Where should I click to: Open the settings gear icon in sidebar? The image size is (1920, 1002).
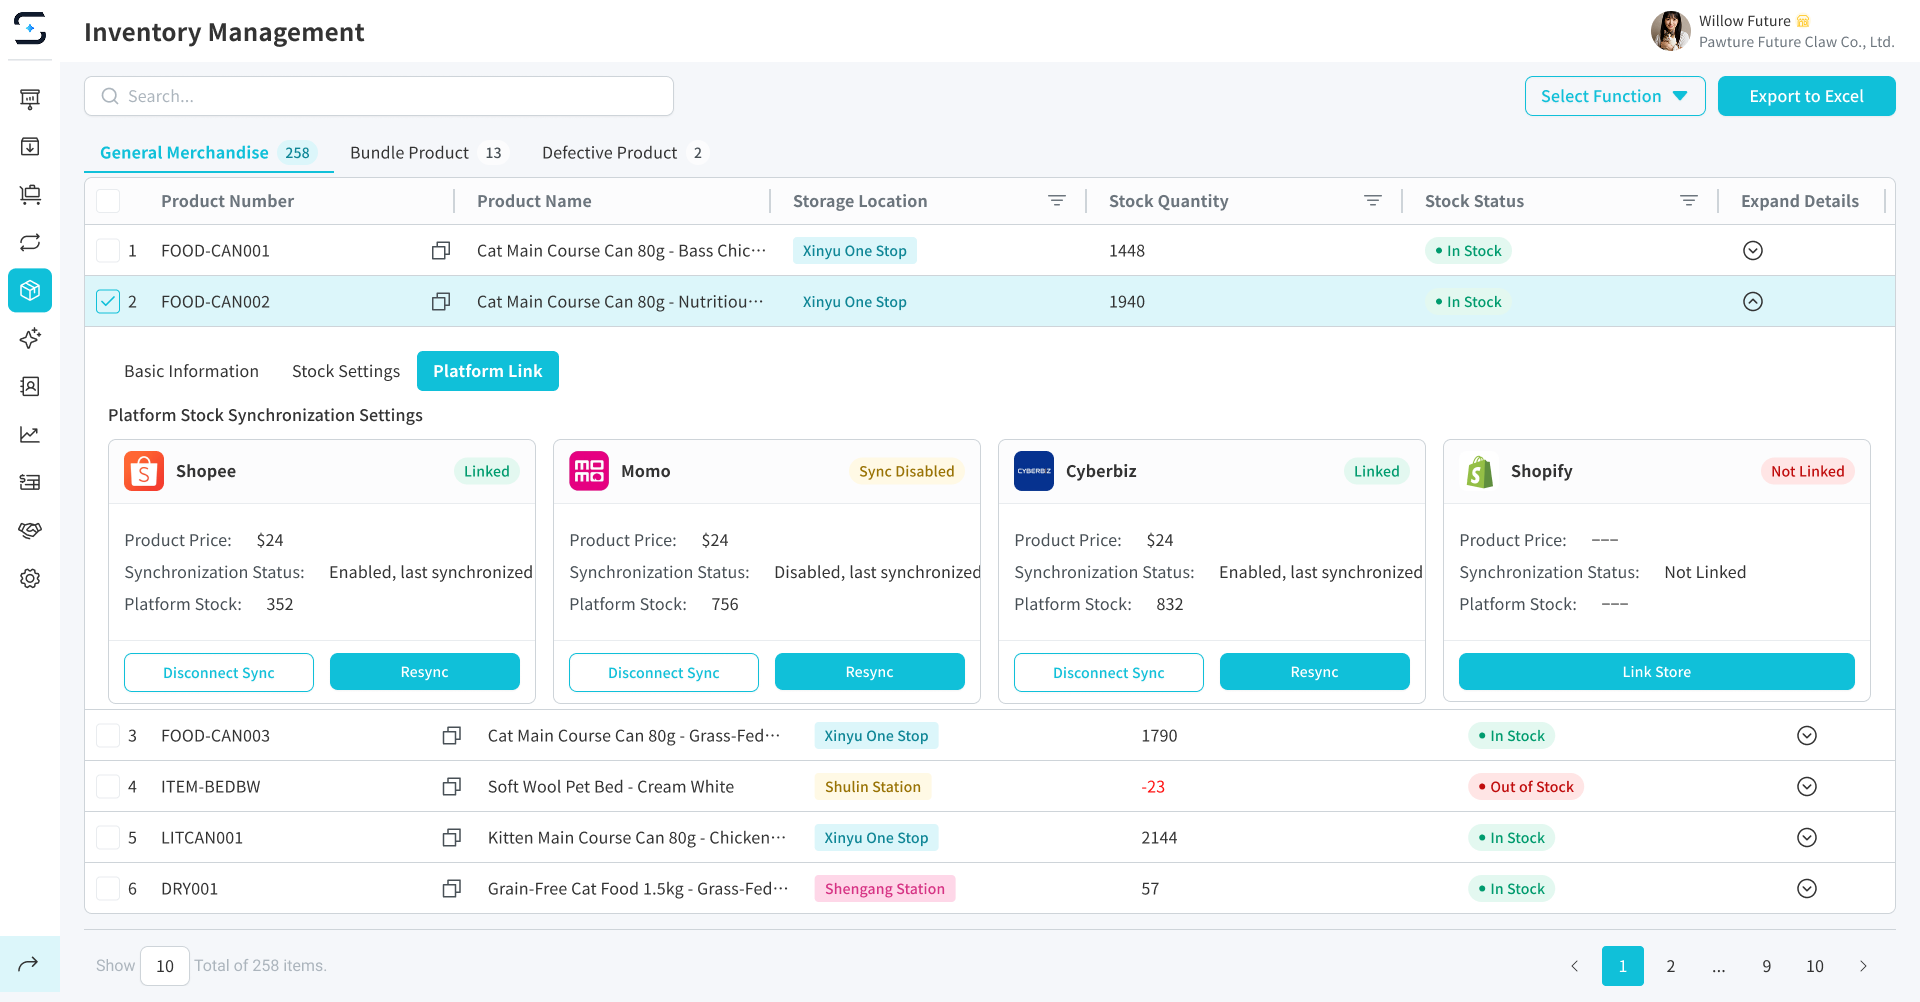coord(30,578)
